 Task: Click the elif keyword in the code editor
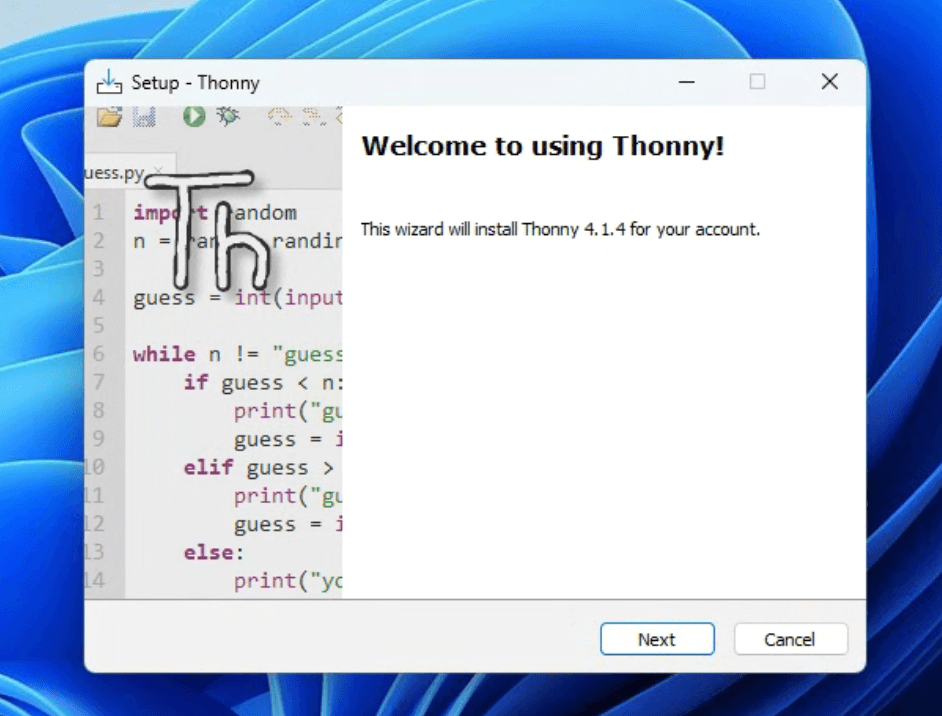[x=208, y=467]
